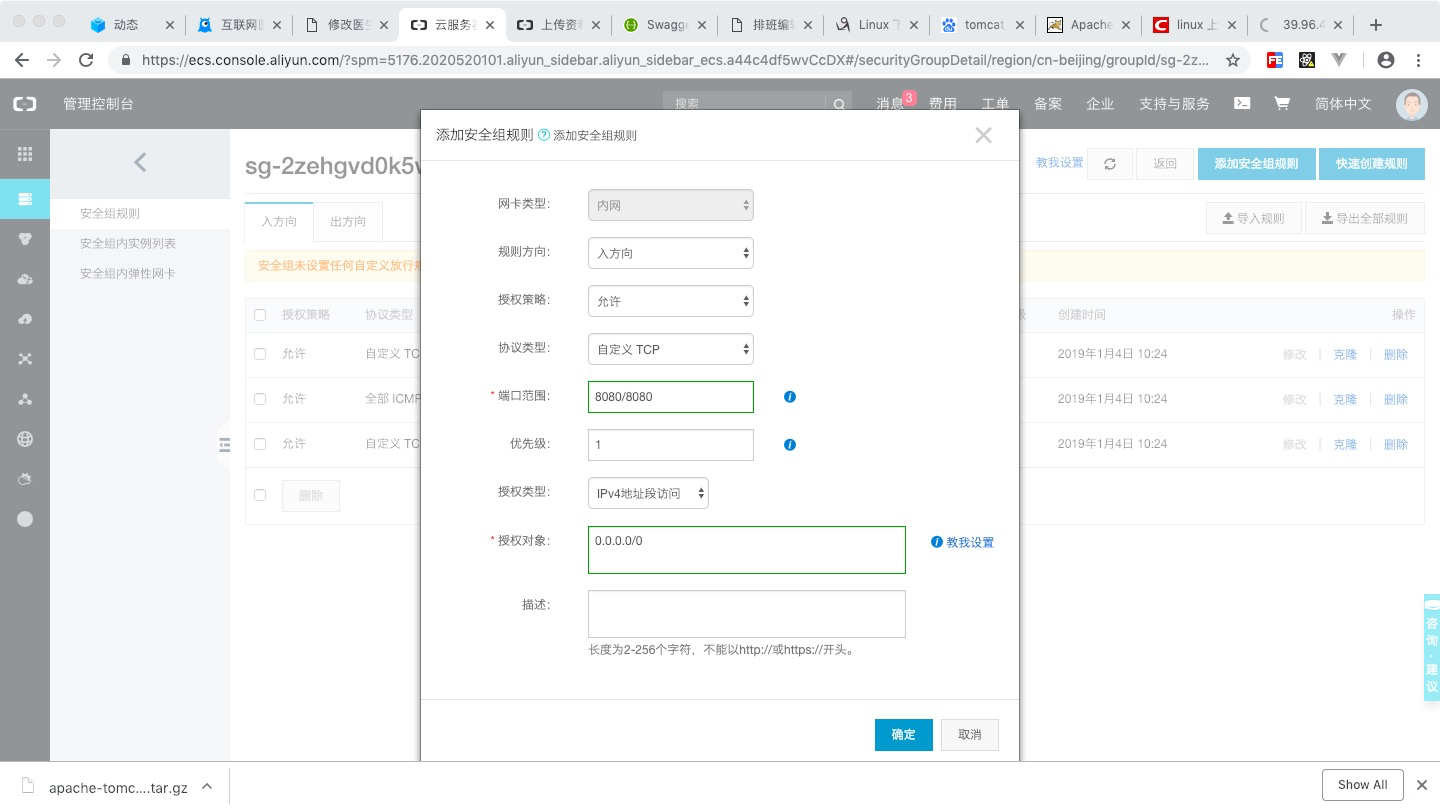Screen dimensions: 1440x810
Task: Toggle the select-all checkbox in table header
Action: (260, 315)
